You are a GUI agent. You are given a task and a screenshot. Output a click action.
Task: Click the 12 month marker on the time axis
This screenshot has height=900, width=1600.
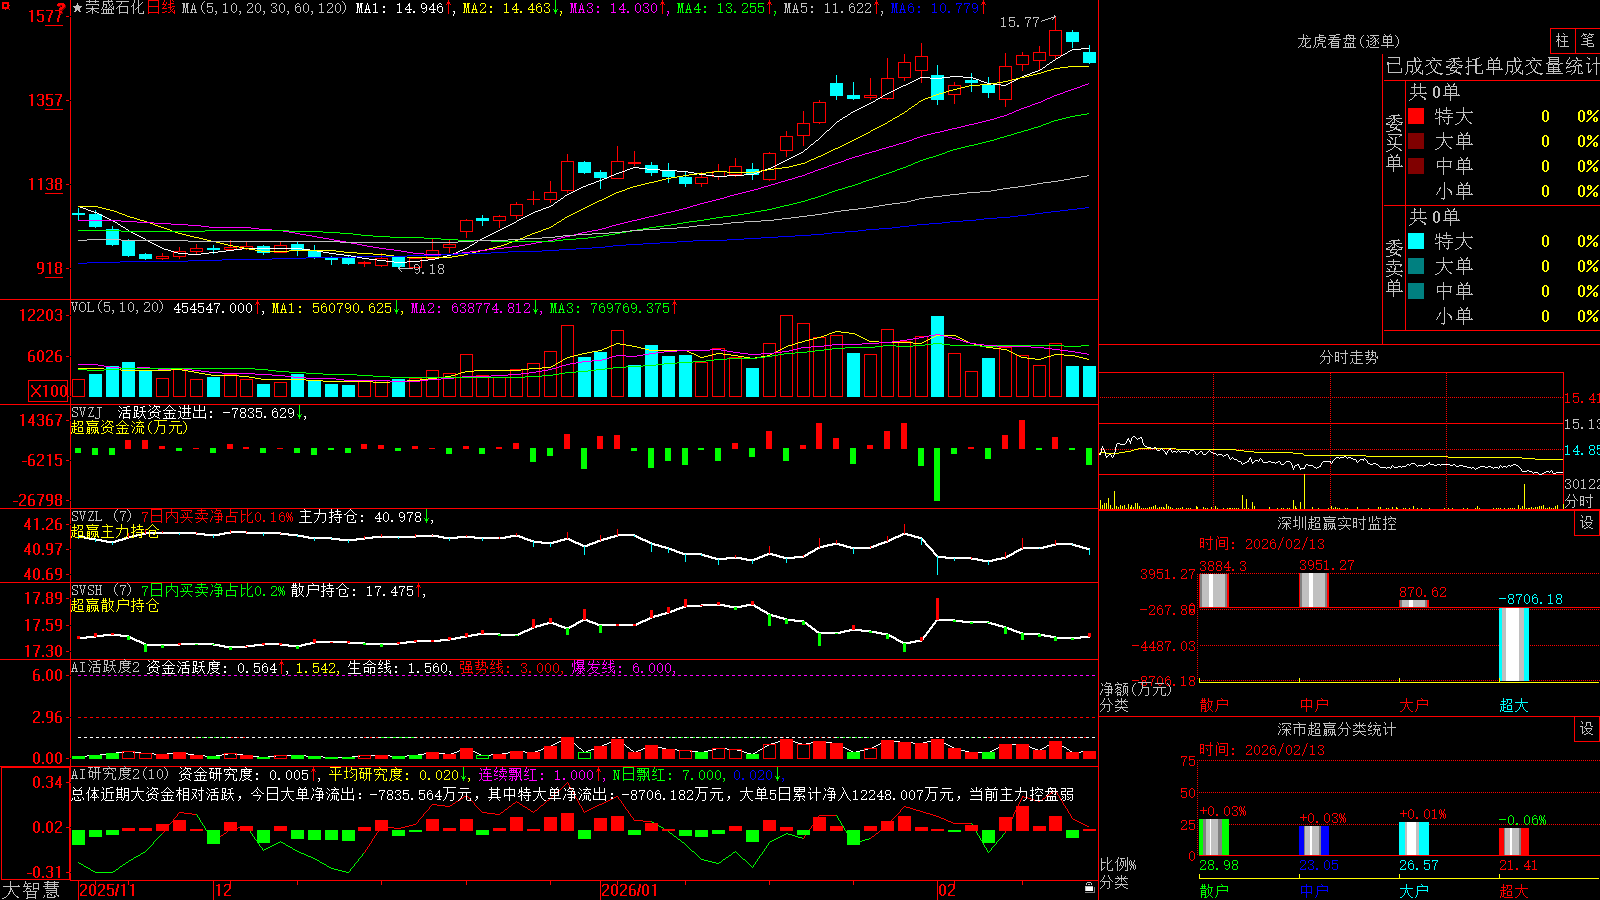[x=224, y=890]
